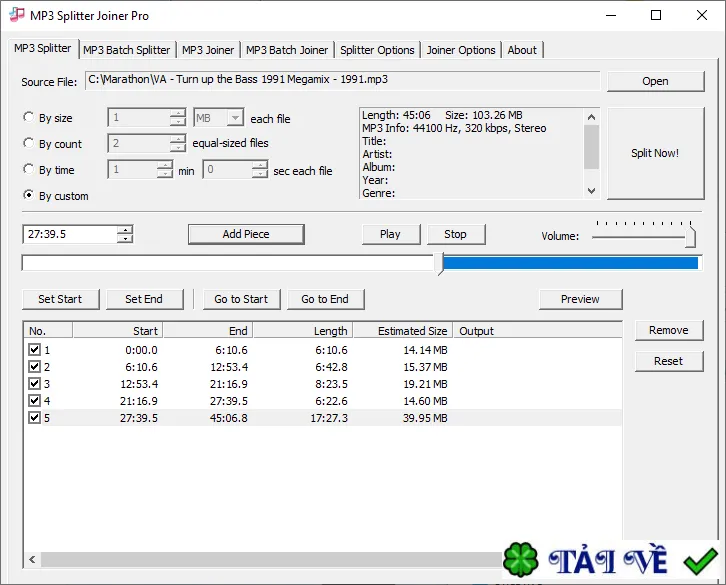Switch to the MP3 Joiner tab
The width and height of the screenshot is (726, 585).
(x=208, y=50)
